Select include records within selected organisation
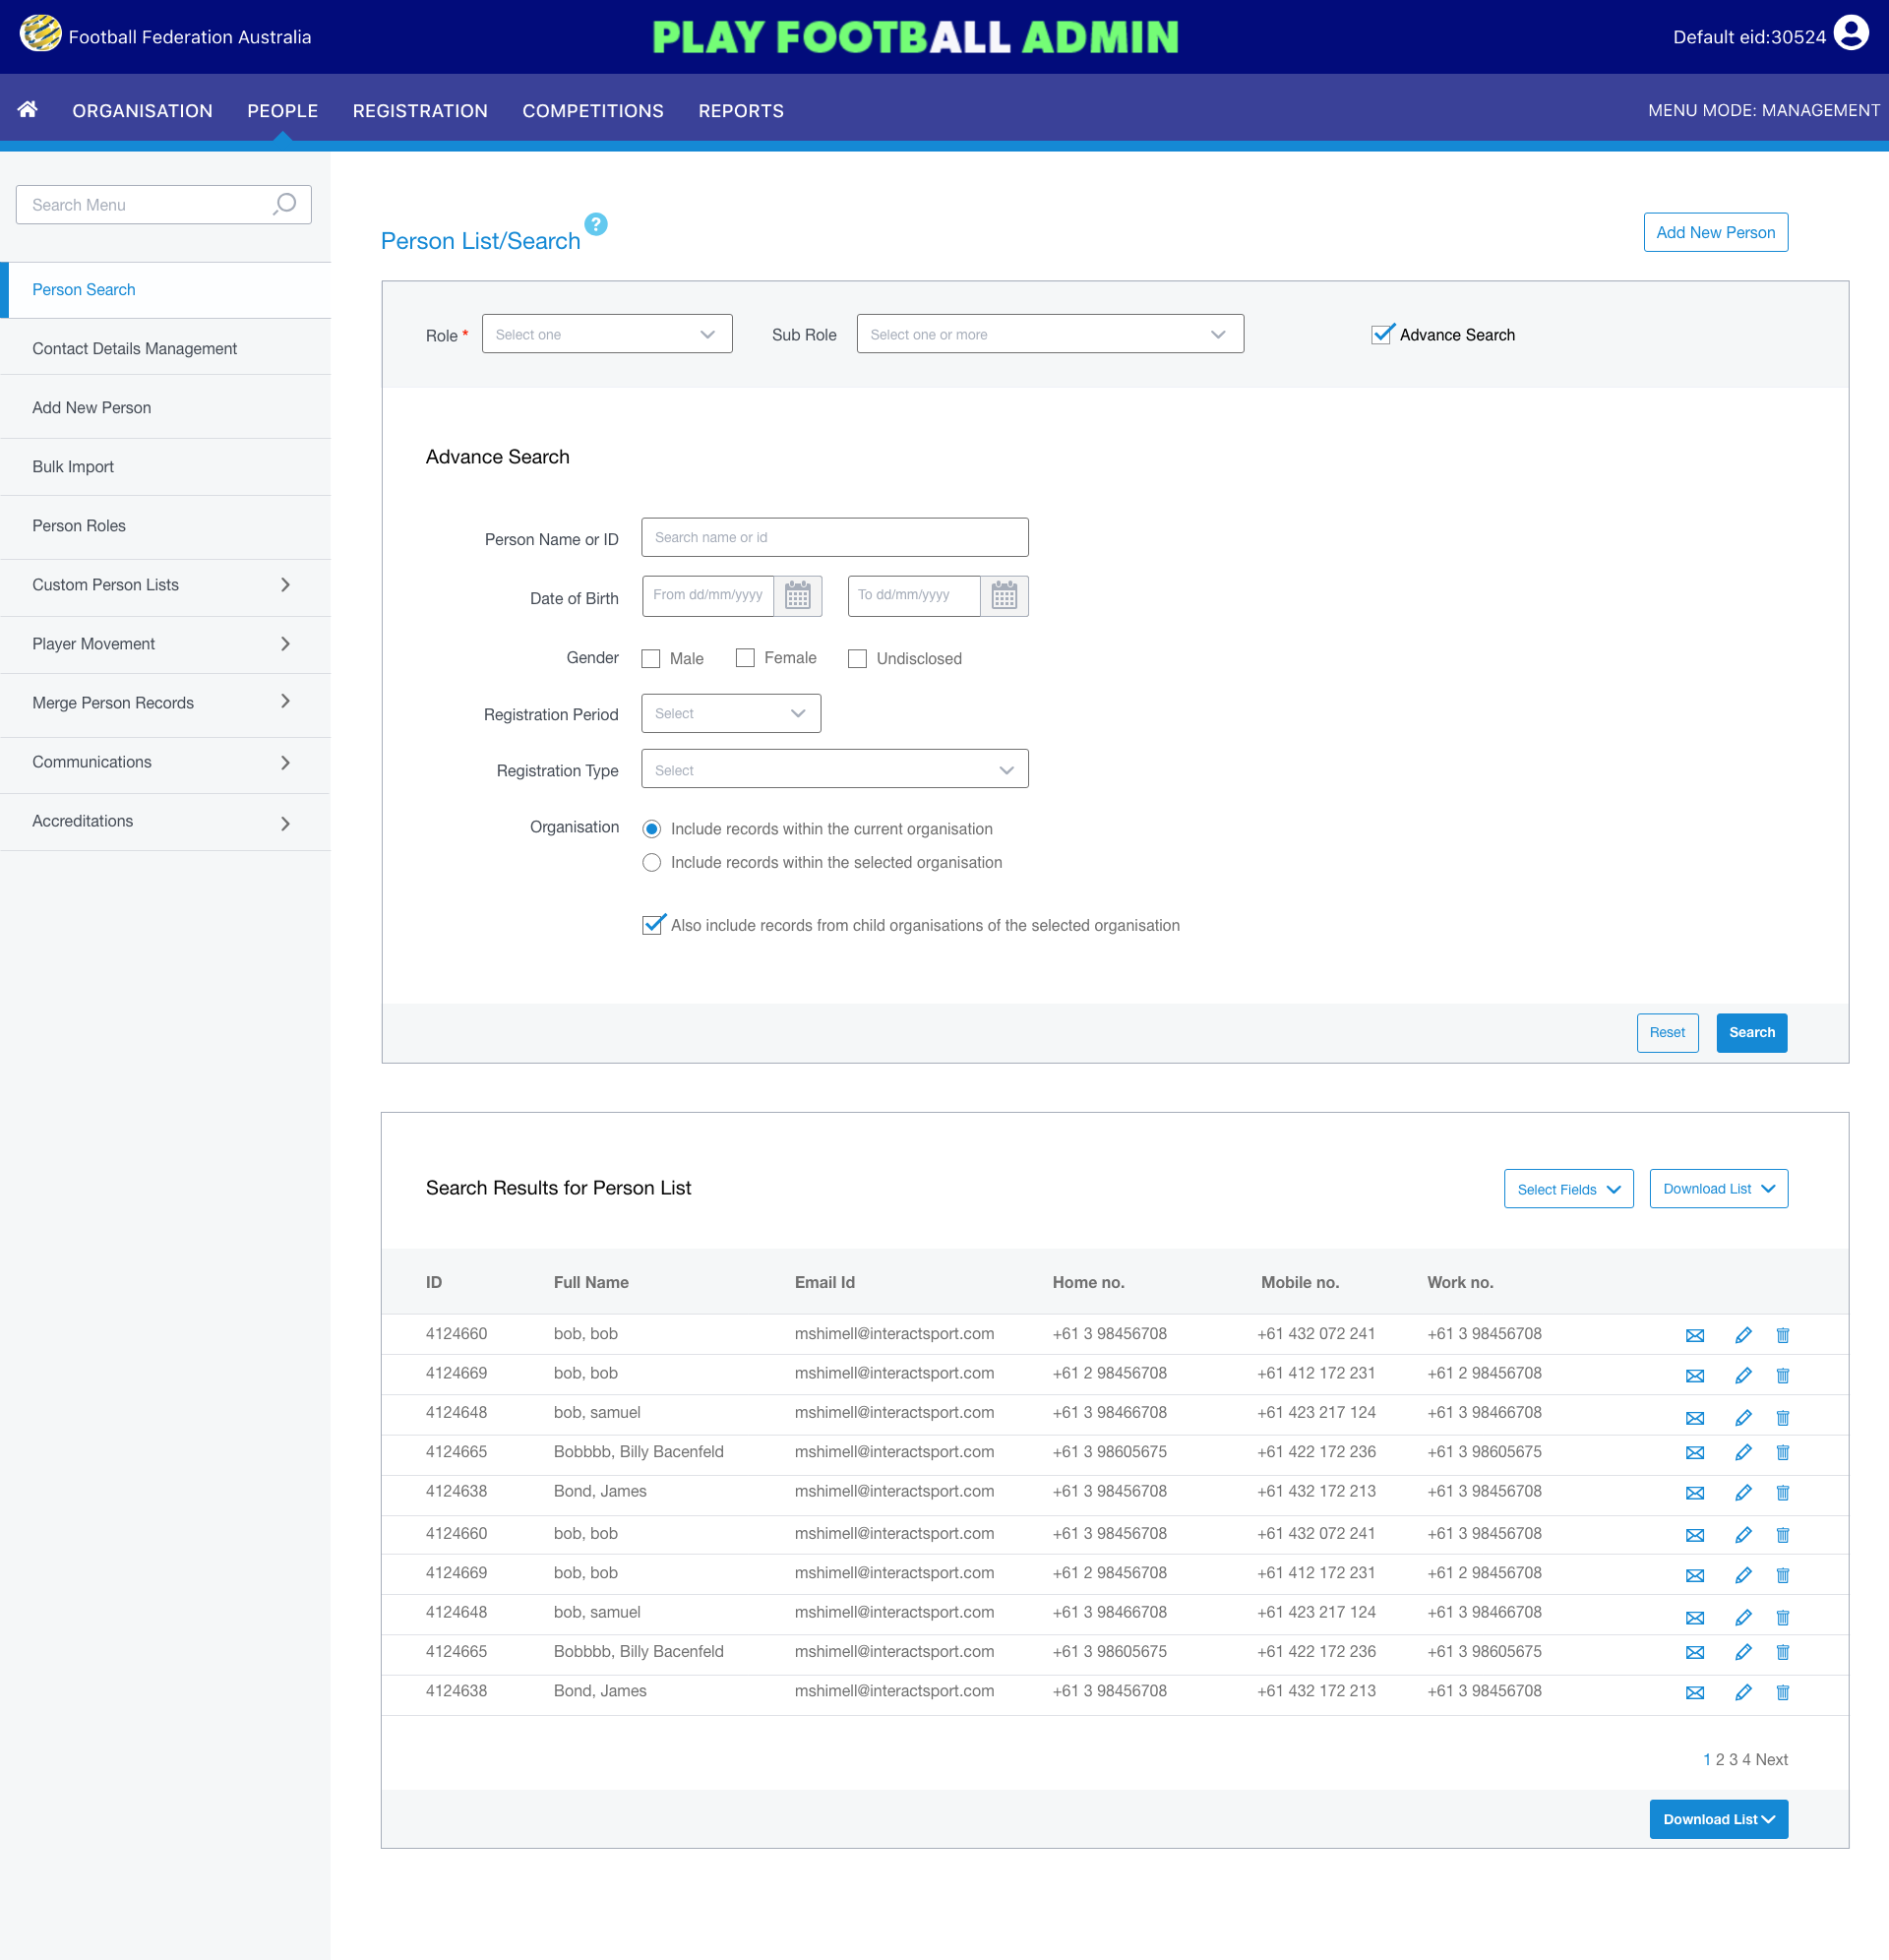Image resolution: width=1889 pixels, height=1960 pixels. click(652, 862)
